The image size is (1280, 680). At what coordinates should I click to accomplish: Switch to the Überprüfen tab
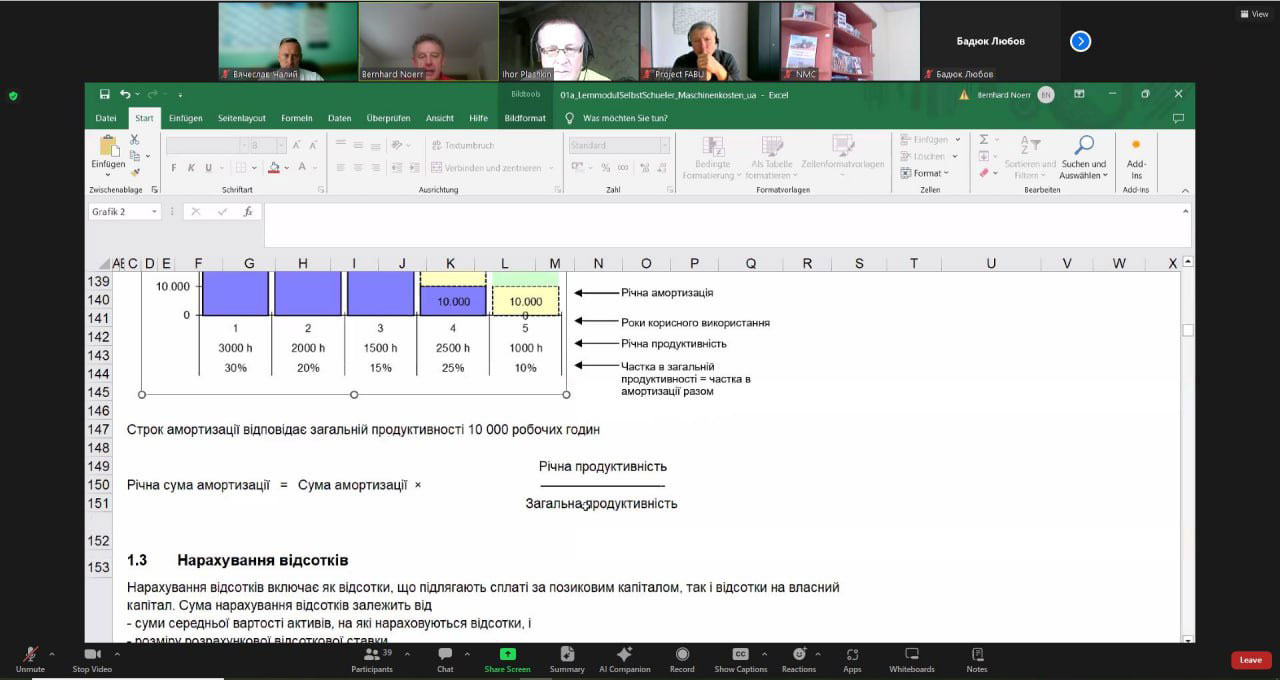[x=389, y=118]
